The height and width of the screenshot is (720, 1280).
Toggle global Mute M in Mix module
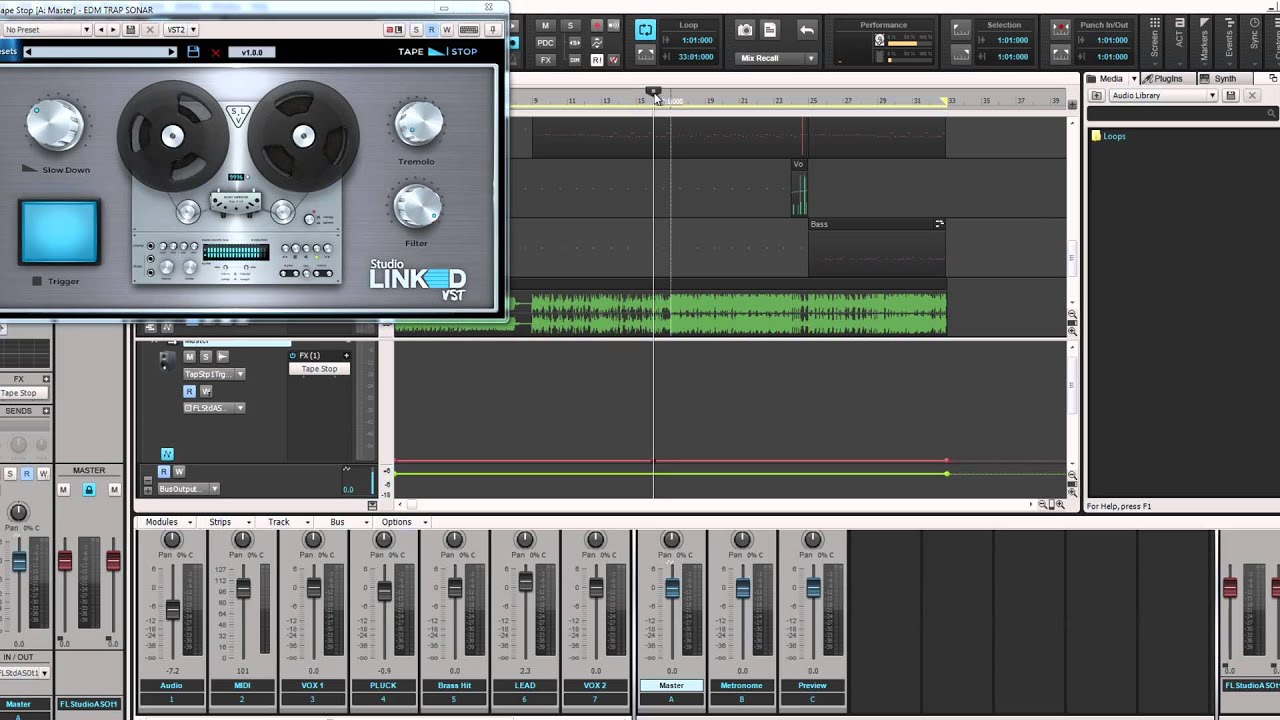(x=545, y=25)
